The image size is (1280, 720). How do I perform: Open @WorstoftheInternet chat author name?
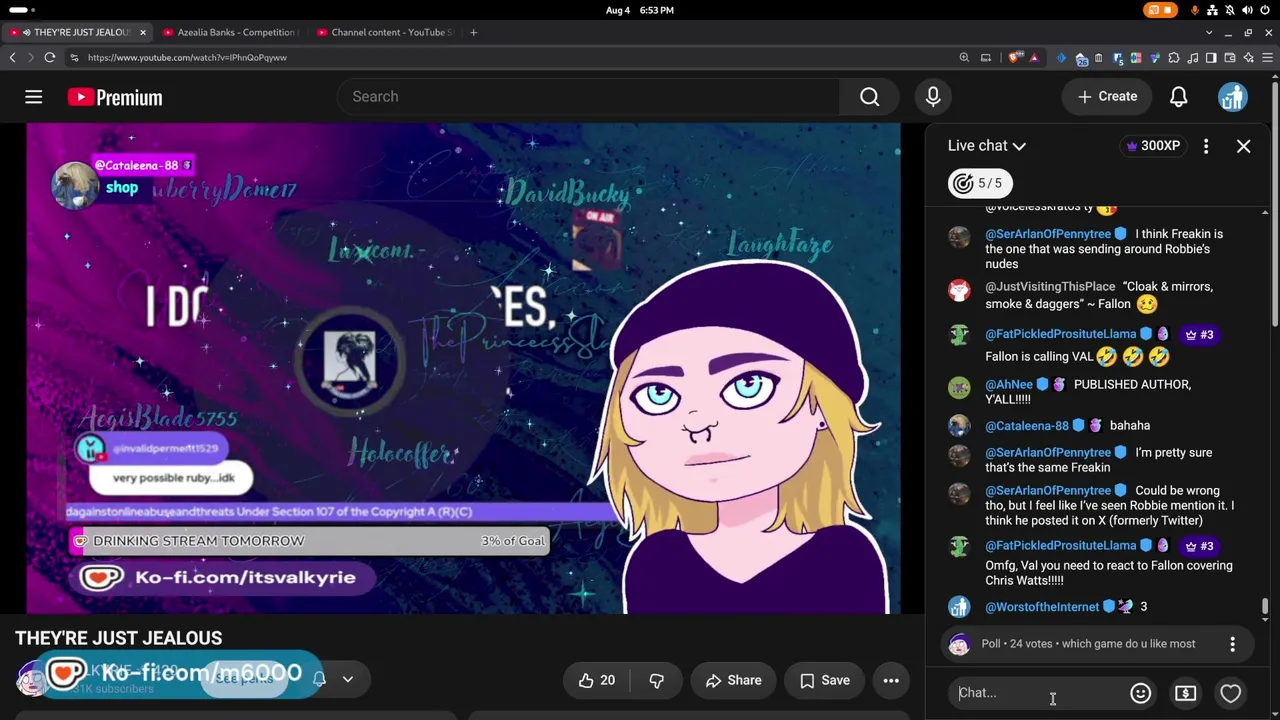click(1041, 607)
